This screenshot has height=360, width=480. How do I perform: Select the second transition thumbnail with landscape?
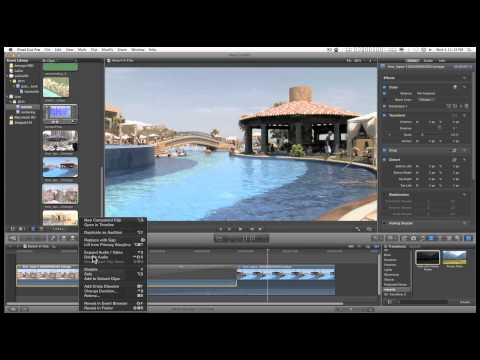click(x=454, y=258)
